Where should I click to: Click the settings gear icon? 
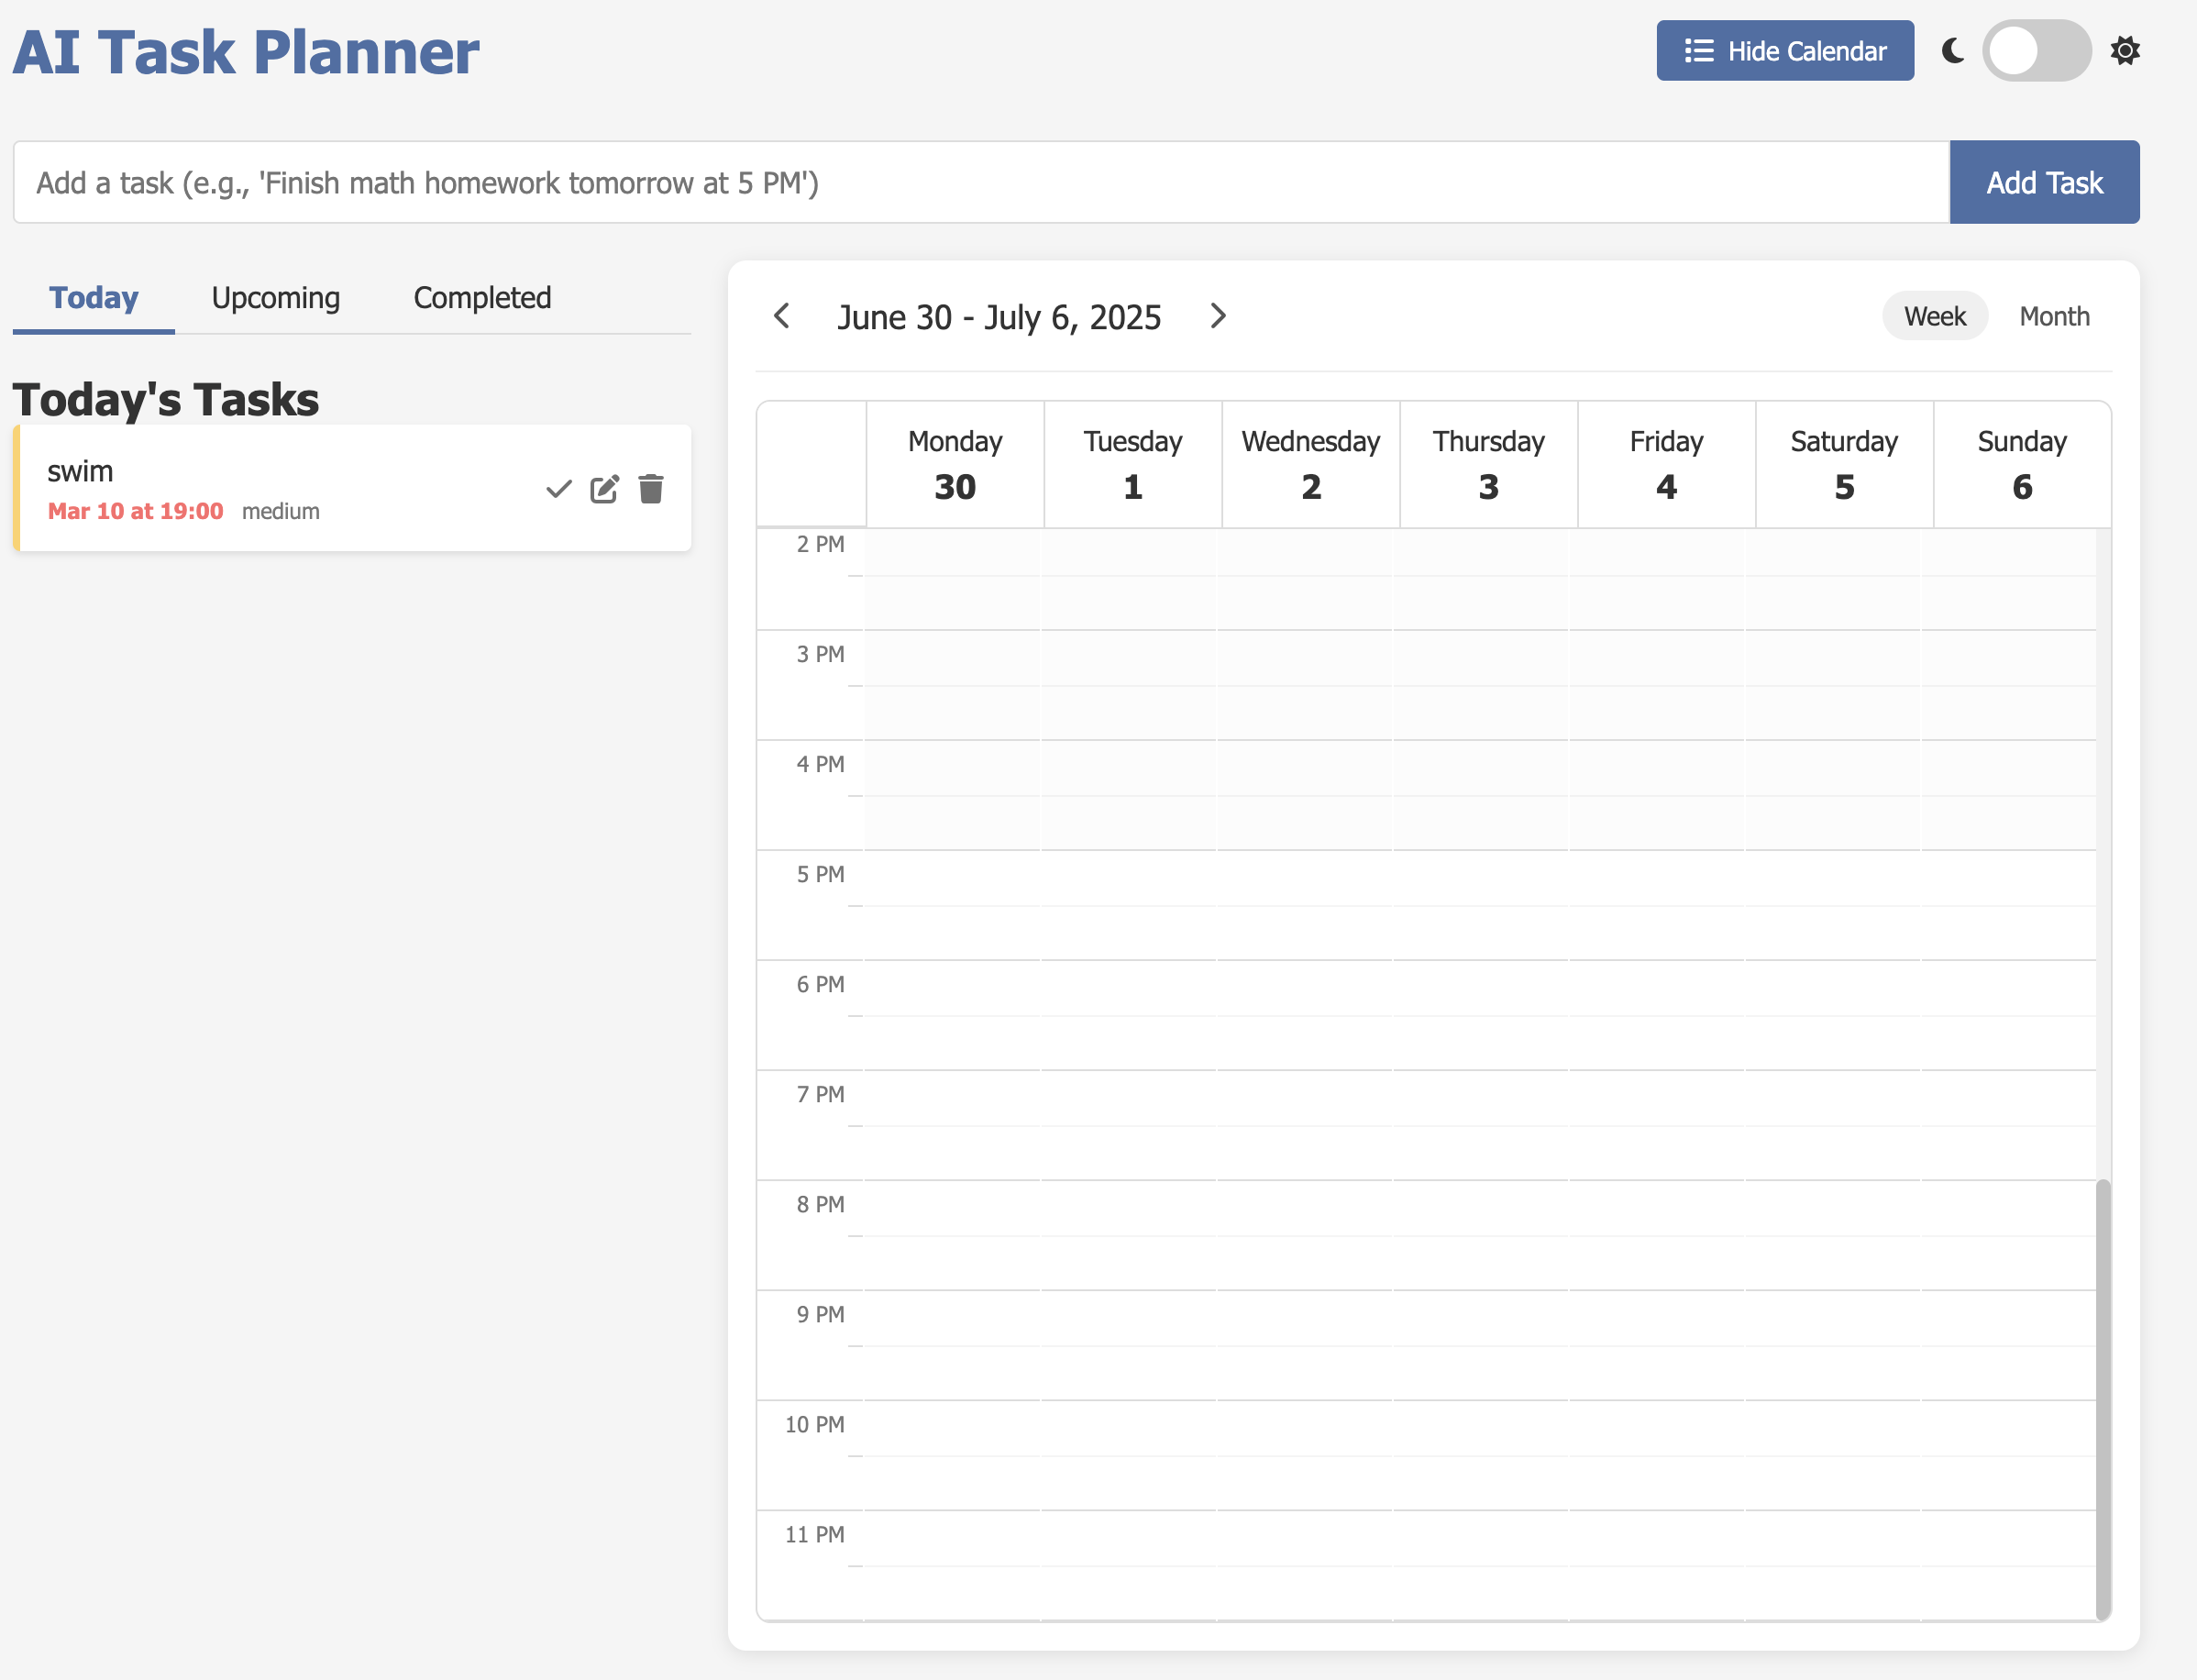tap(2125, 50)
